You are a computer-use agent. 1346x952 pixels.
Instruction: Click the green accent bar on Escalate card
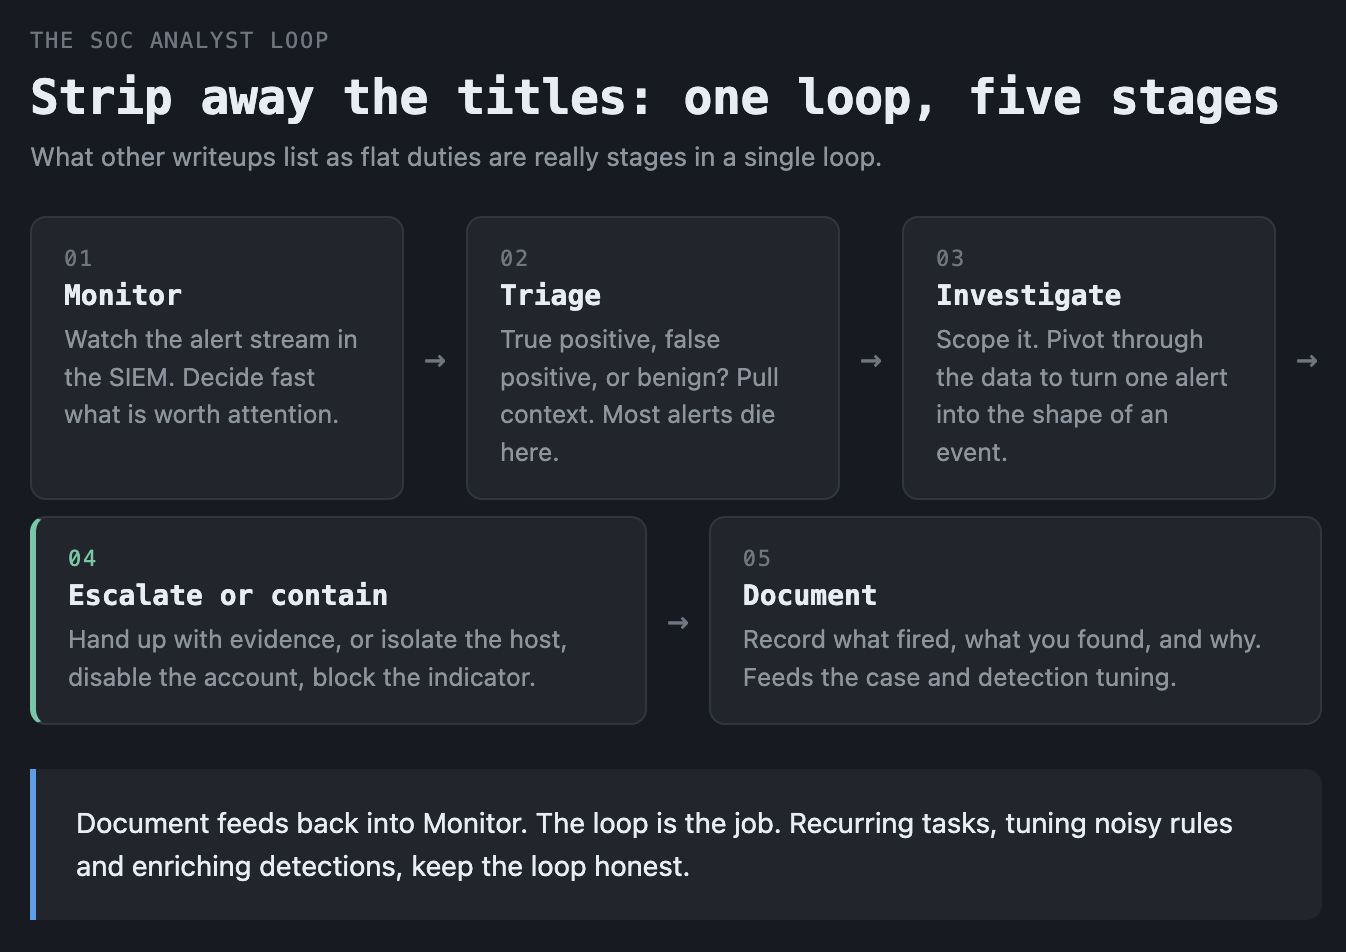[x=34, y=620]
